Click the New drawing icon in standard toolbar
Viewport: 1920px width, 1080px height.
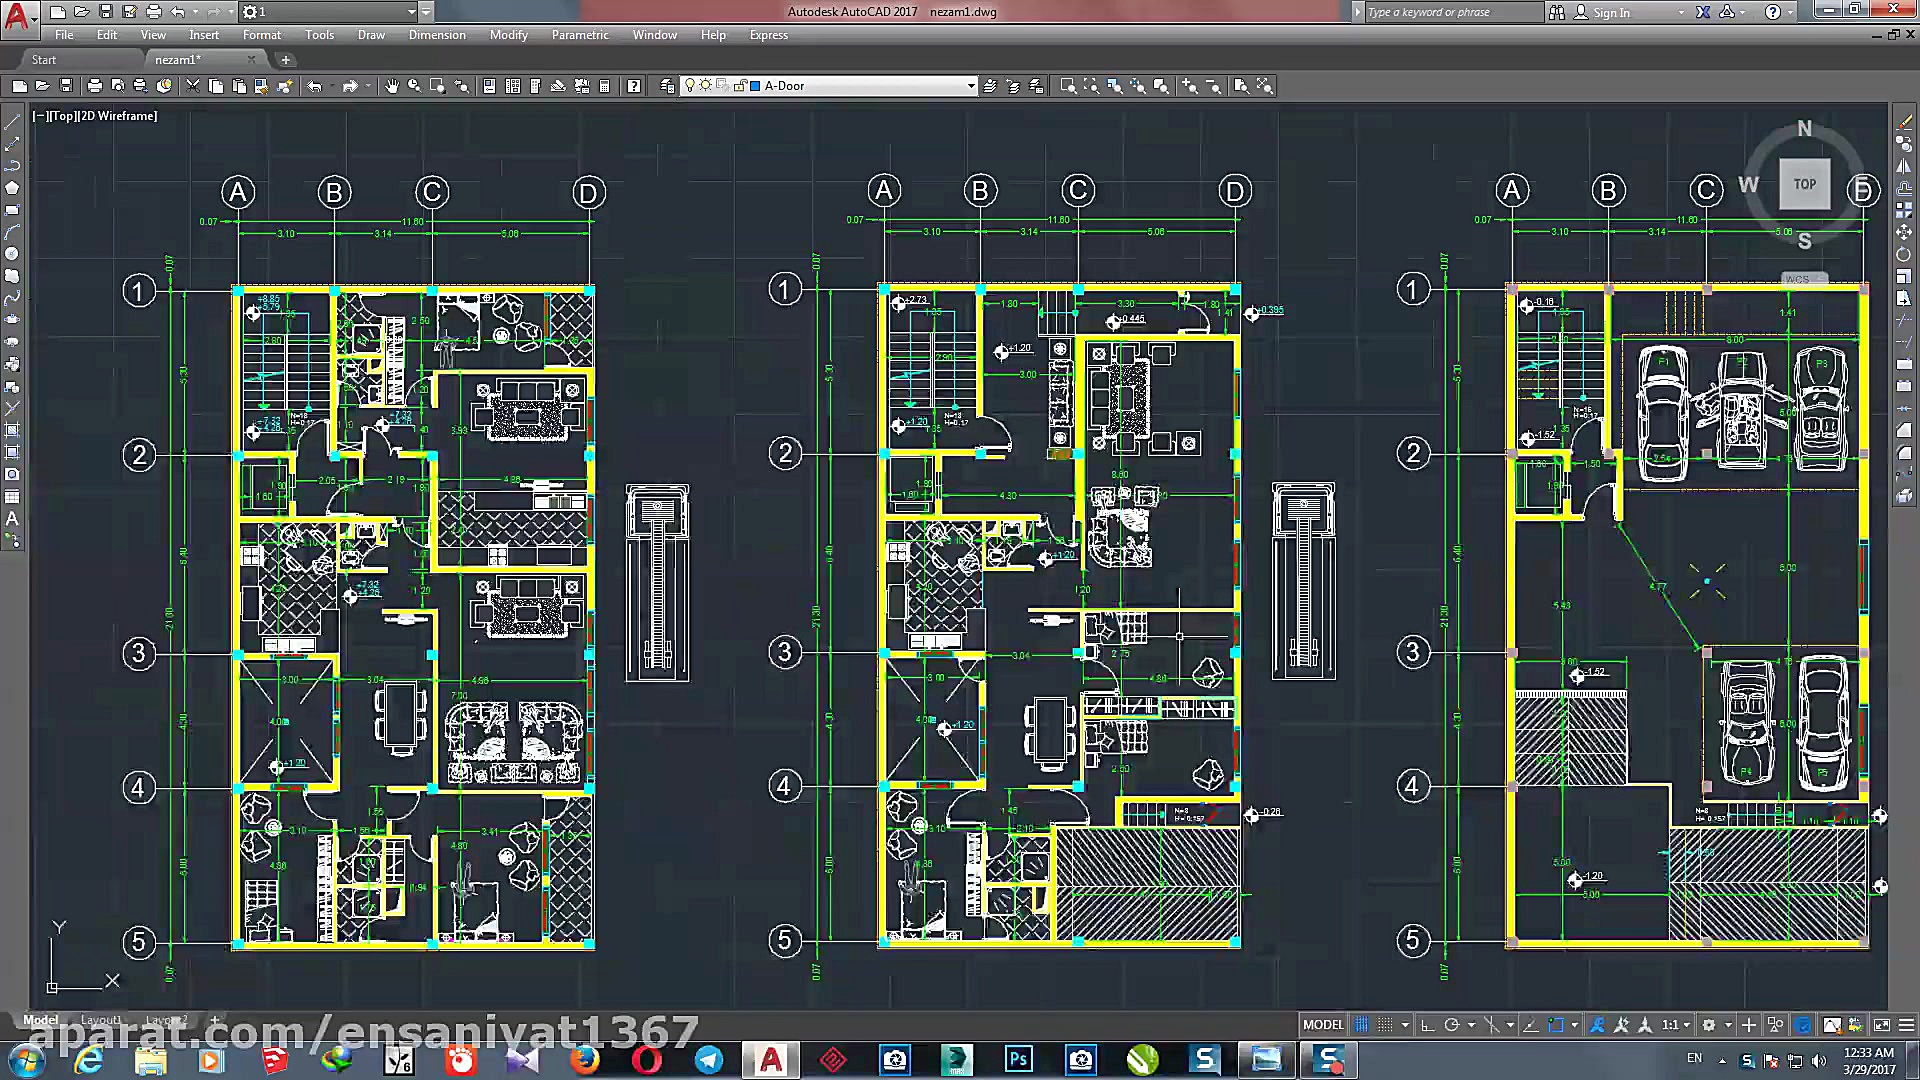19,86
